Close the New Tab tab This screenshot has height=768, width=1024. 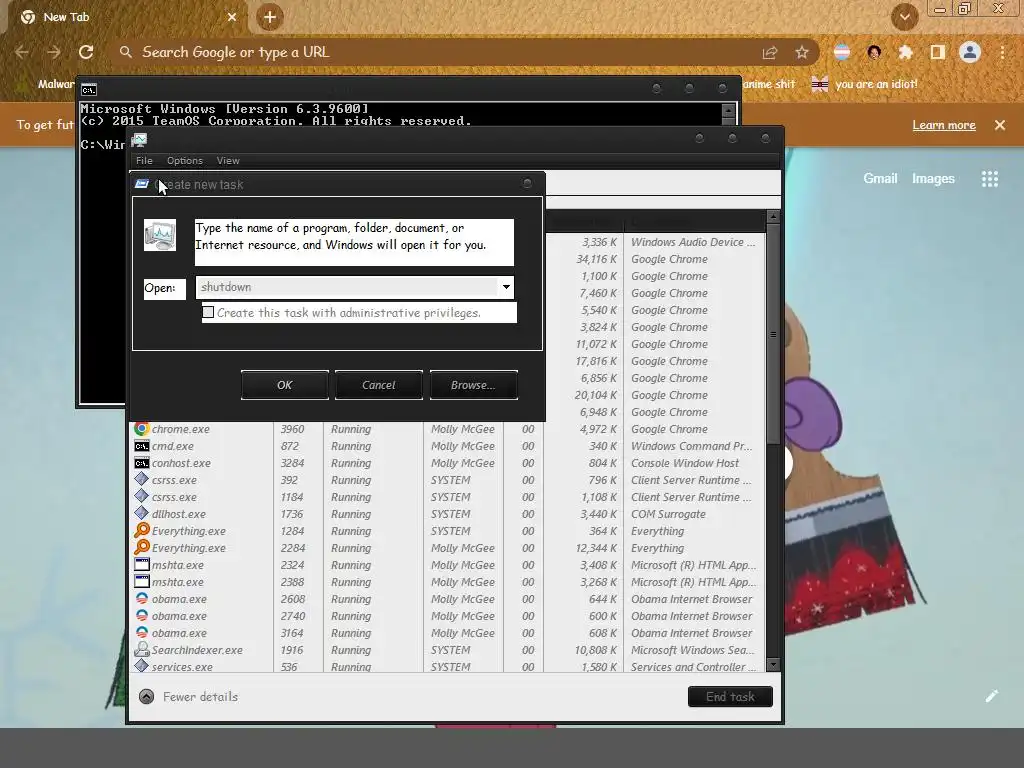click(x=232, y=17)
